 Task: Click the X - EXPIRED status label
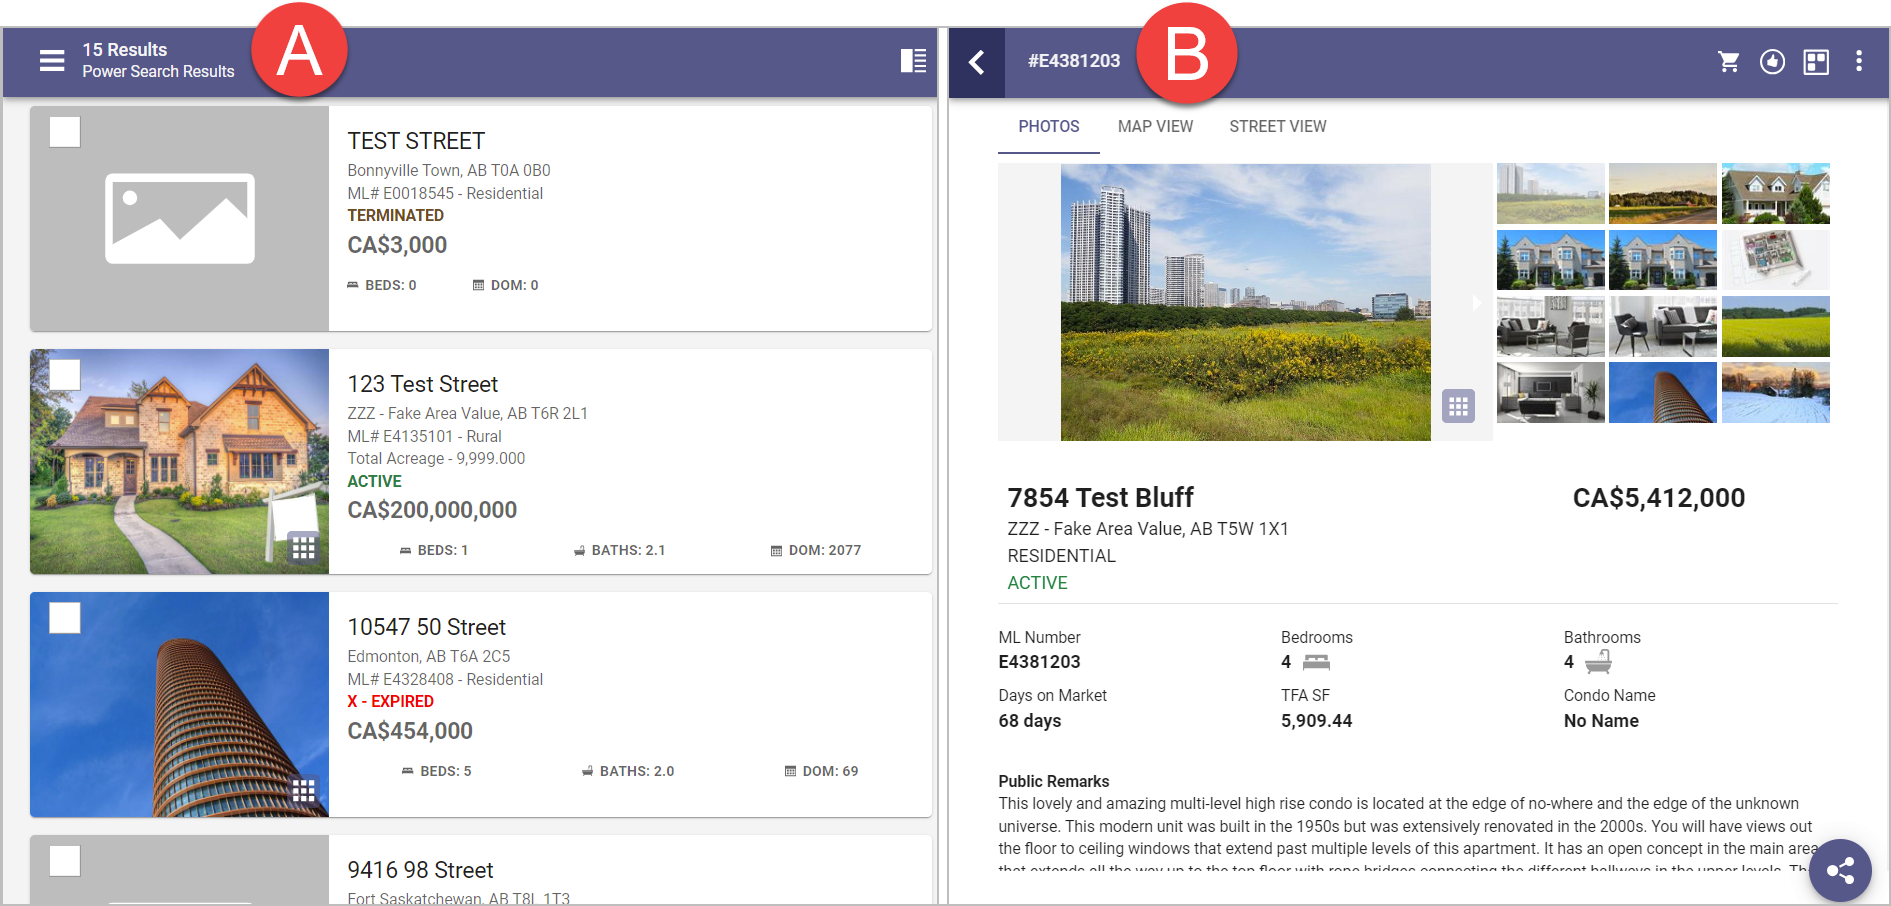(390, 701)
